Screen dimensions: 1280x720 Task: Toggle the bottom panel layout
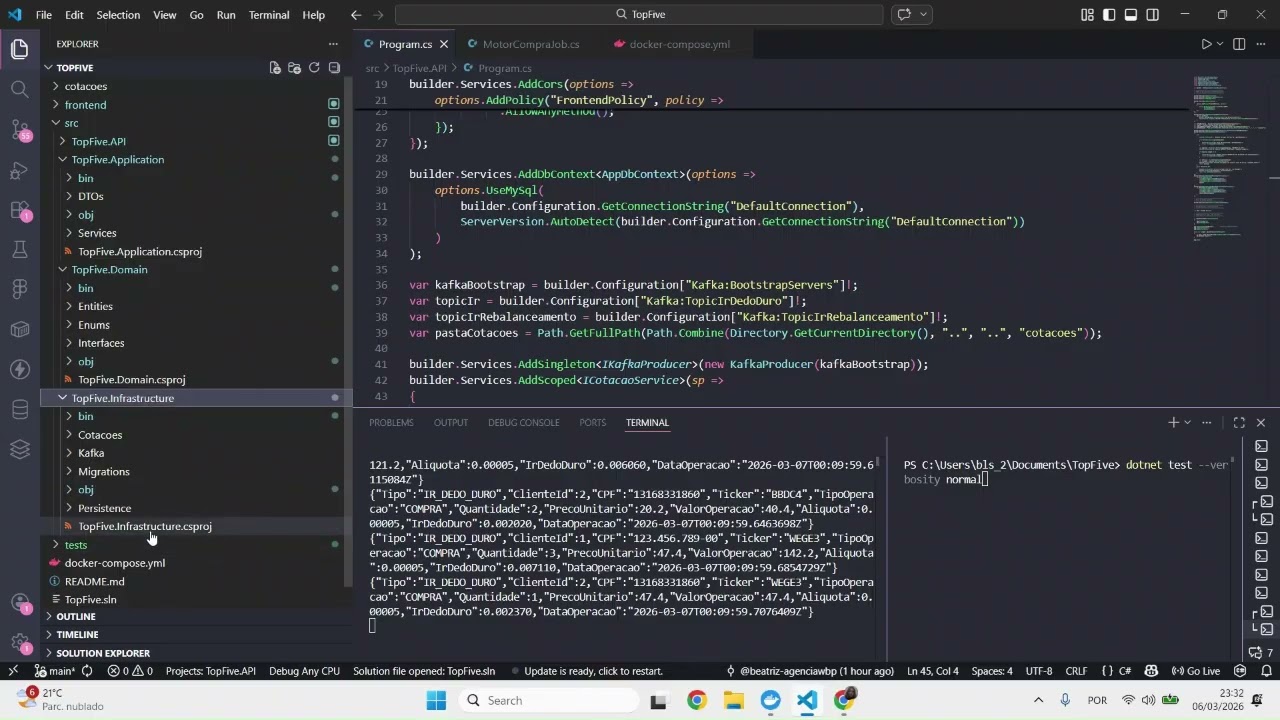(1131, 15)
